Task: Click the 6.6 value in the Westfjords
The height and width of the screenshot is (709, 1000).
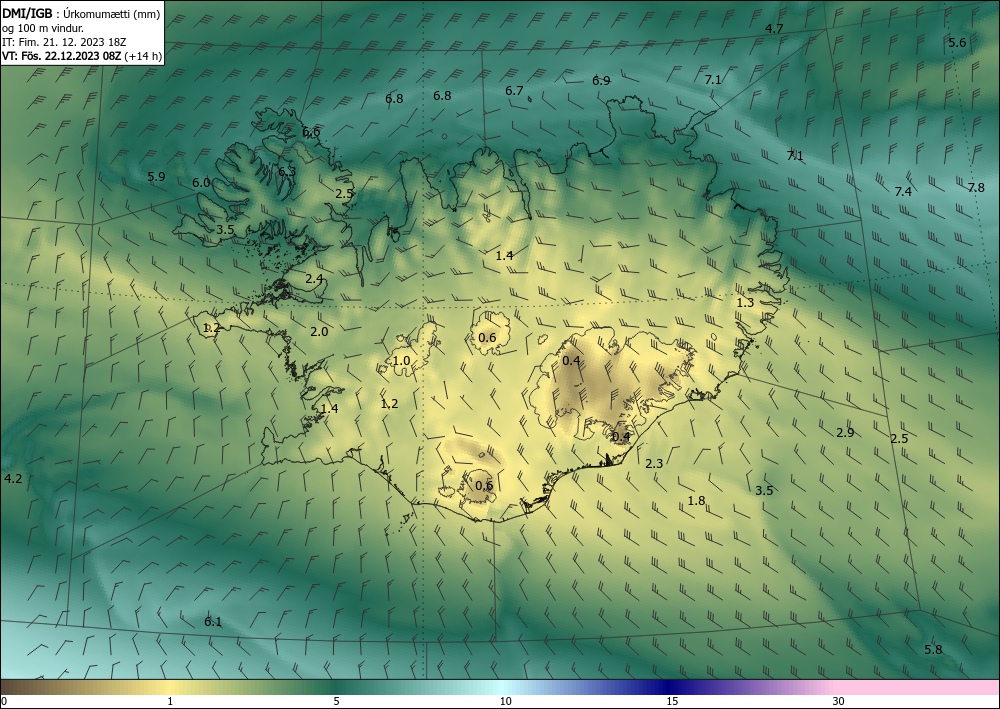Action: click(311, 132)
